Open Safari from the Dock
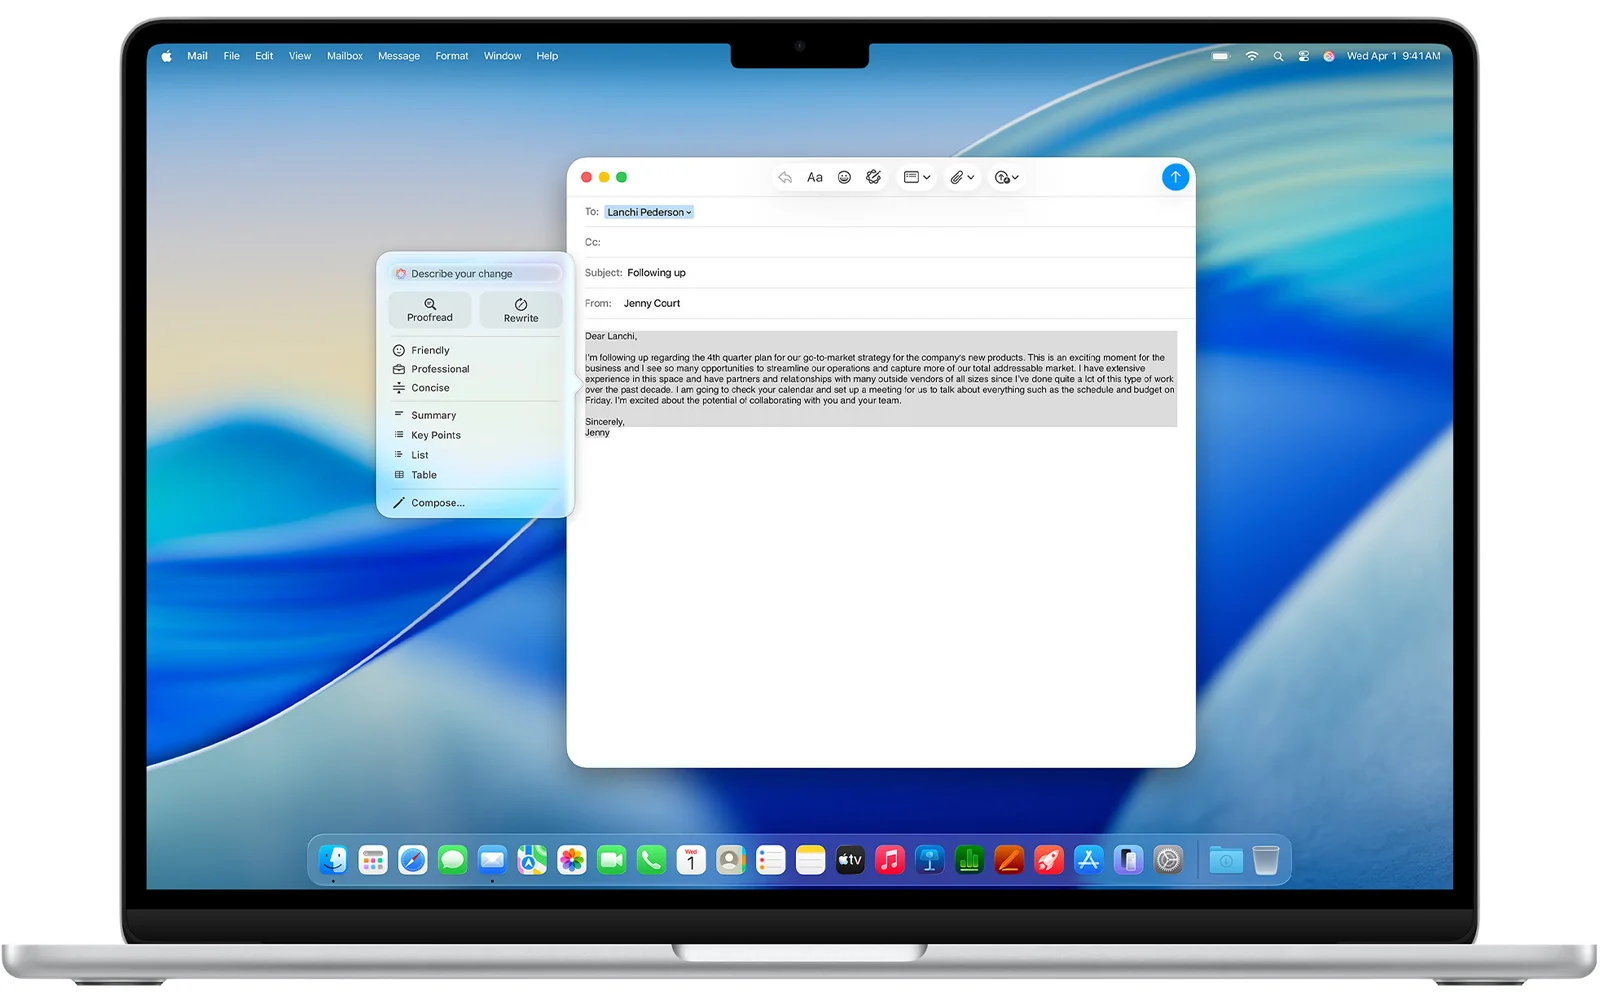This screenshot has width=1600, height=1000. [412, 860]
